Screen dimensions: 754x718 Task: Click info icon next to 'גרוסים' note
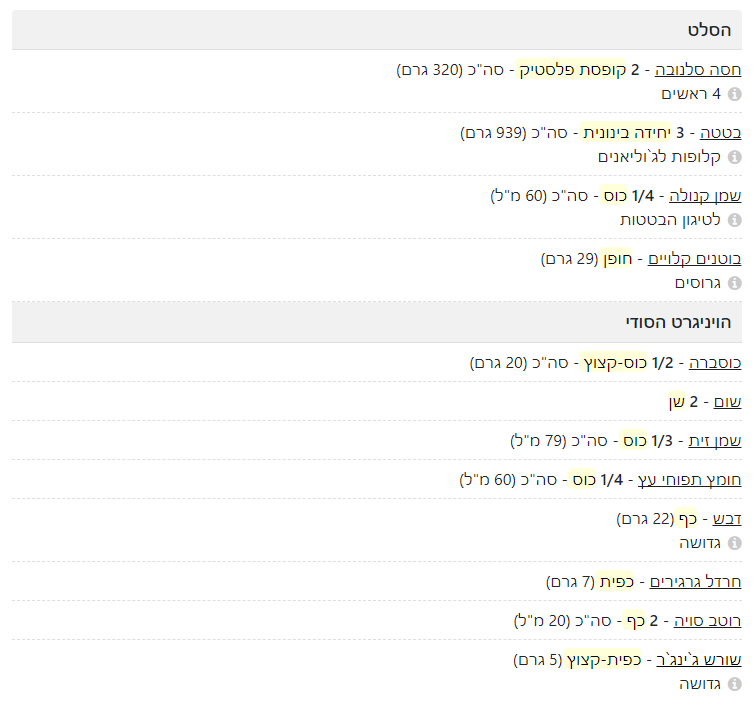(x=735, y=283)
